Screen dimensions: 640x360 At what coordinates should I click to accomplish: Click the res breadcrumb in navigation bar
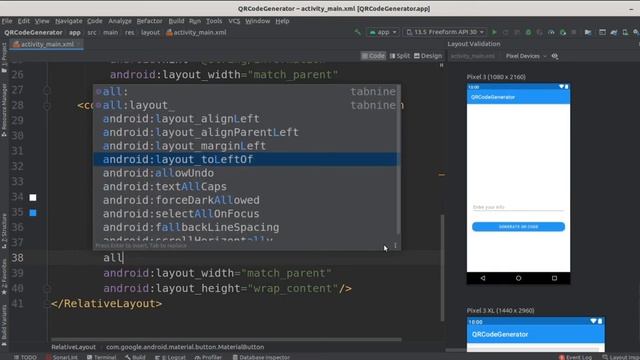[x=129, y=32]
